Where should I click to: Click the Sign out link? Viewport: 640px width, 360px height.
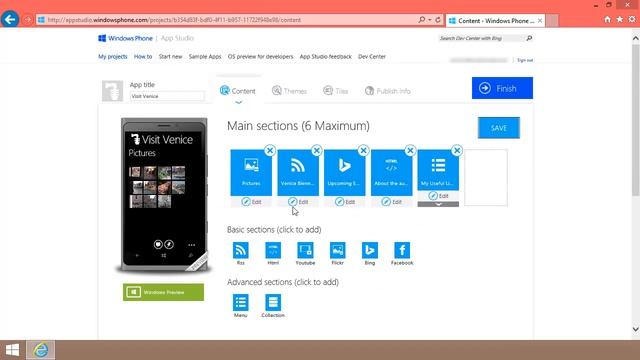click(x=525, y=60)
